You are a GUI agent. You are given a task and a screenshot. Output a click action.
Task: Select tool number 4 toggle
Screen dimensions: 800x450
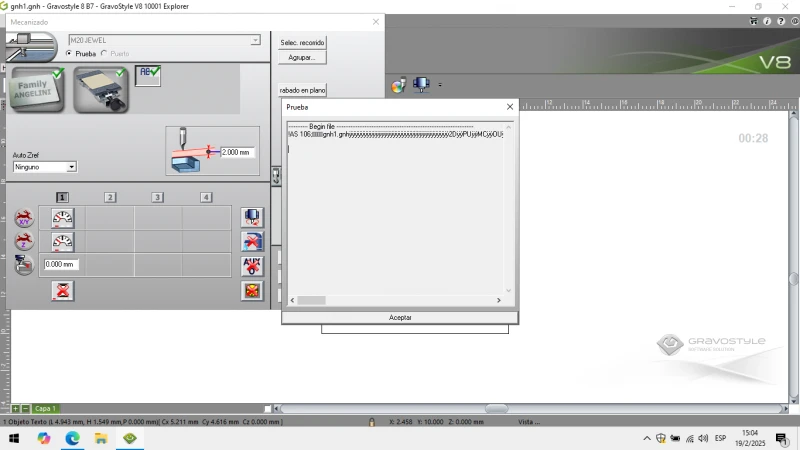click(x=206, y=197)
